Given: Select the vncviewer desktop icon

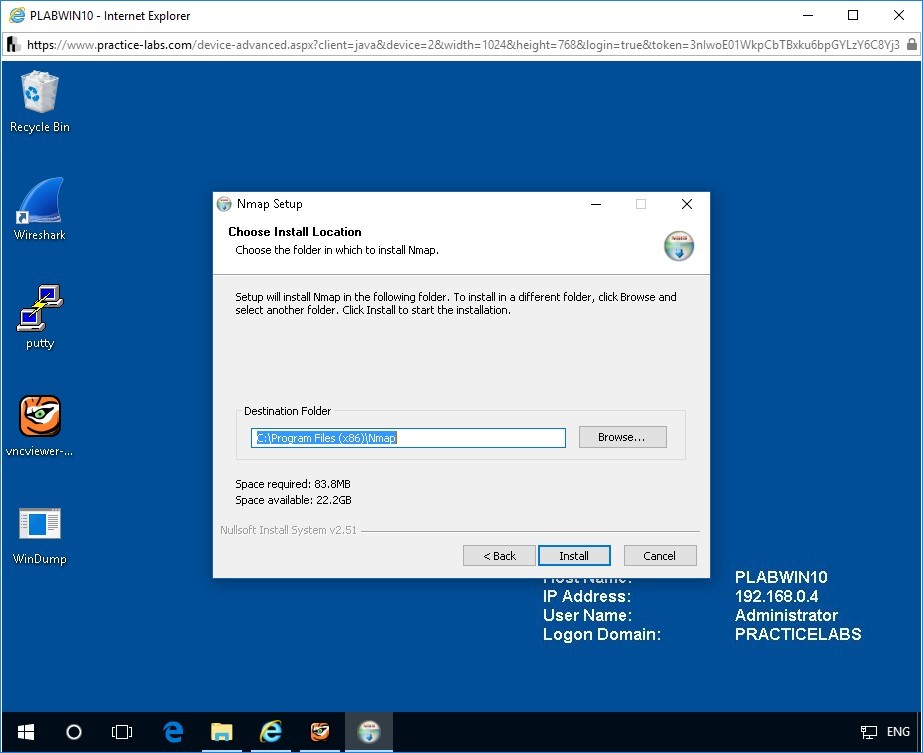Looking at the screenshot, I should (x=39, y=425).
